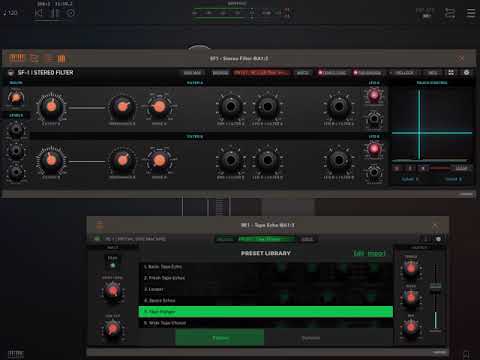Open SF-1 settings gear

click(x=466, y=72)
